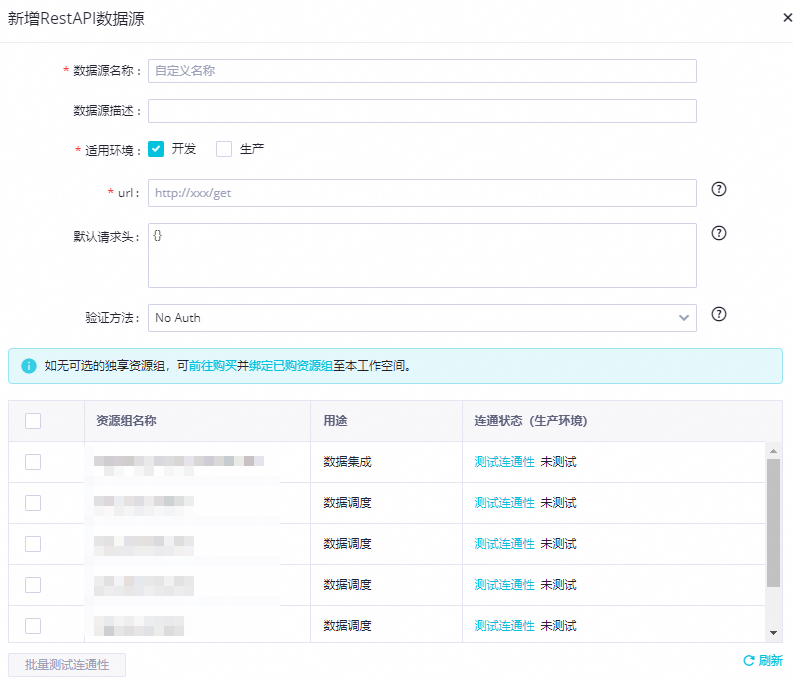Open the 前往购买 link
Image resolution: width=793 pixels, height=684 pixels.
click(213, 366)
